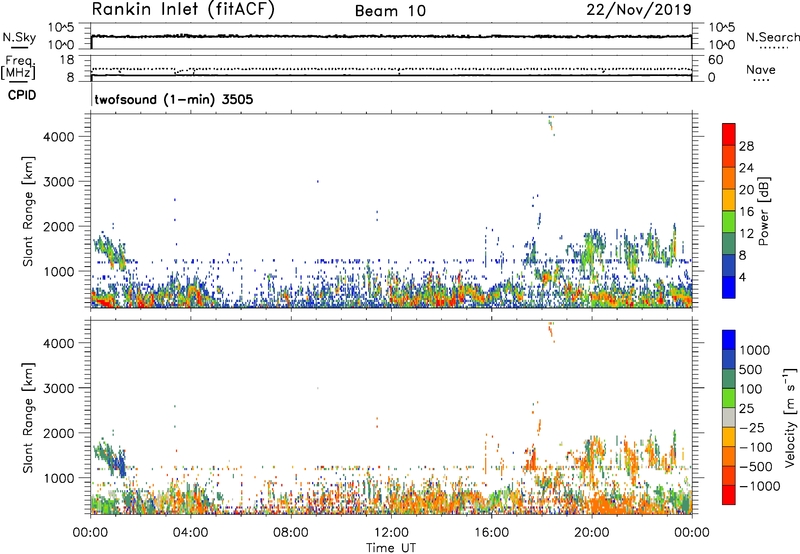The width and height of the screenshot is (800, 554).
Task: Click the 3000 km tick on velocity panel
Action: 58,388
